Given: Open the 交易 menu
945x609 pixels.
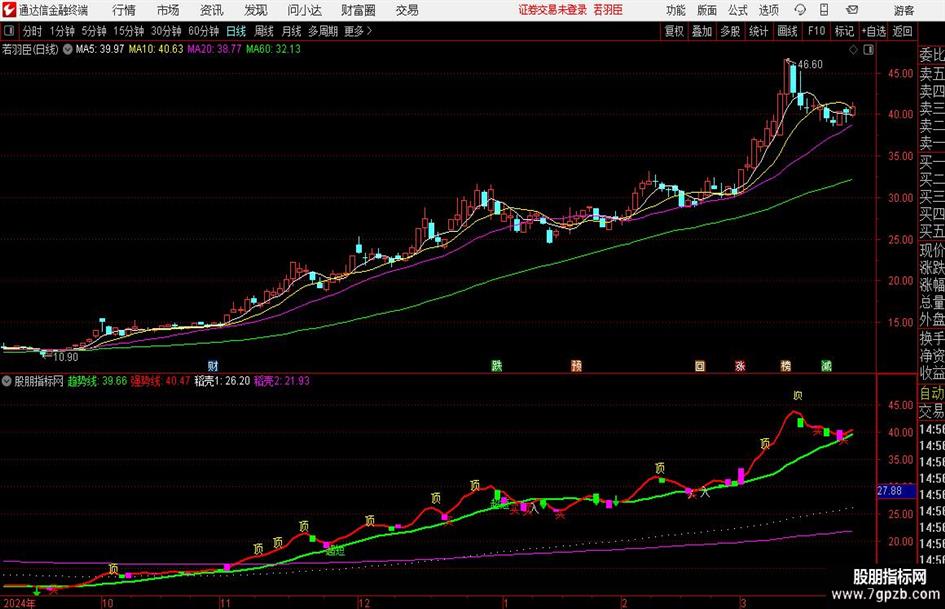Looking at the screenshot, I should pos(407,10).
